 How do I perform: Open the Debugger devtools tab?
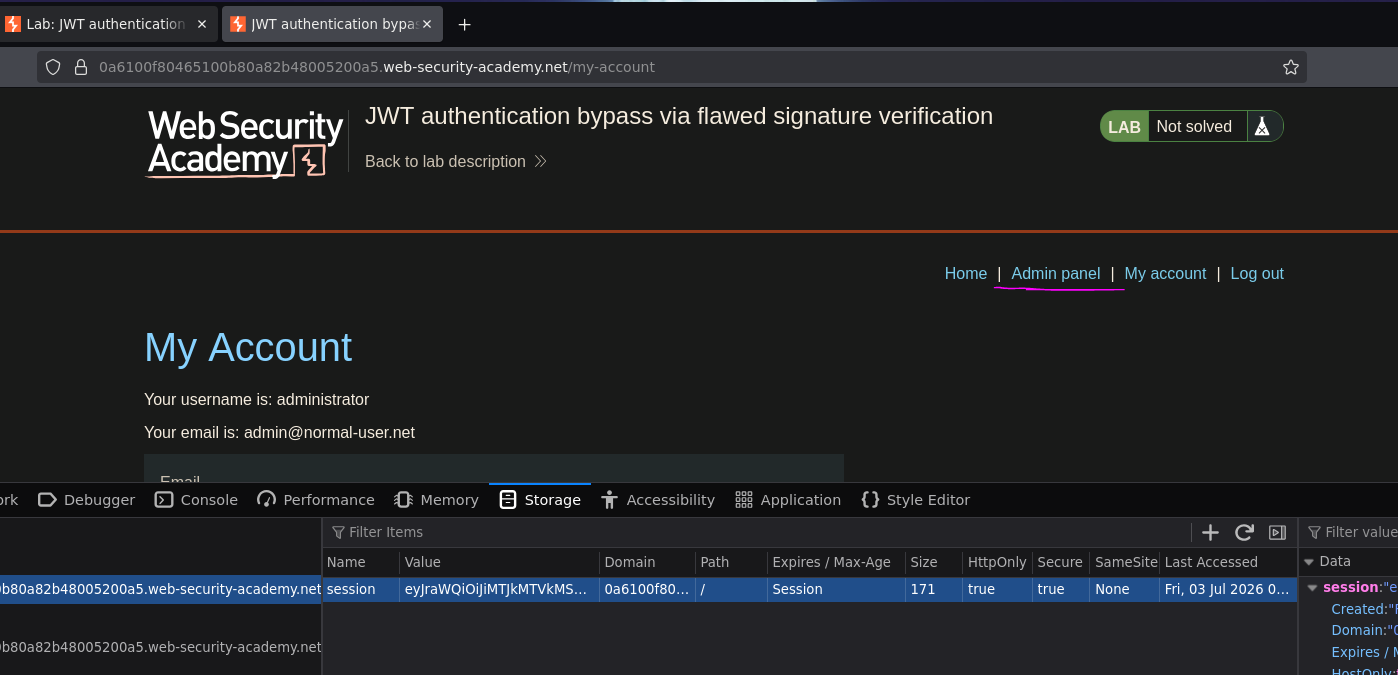pos(87,500)
